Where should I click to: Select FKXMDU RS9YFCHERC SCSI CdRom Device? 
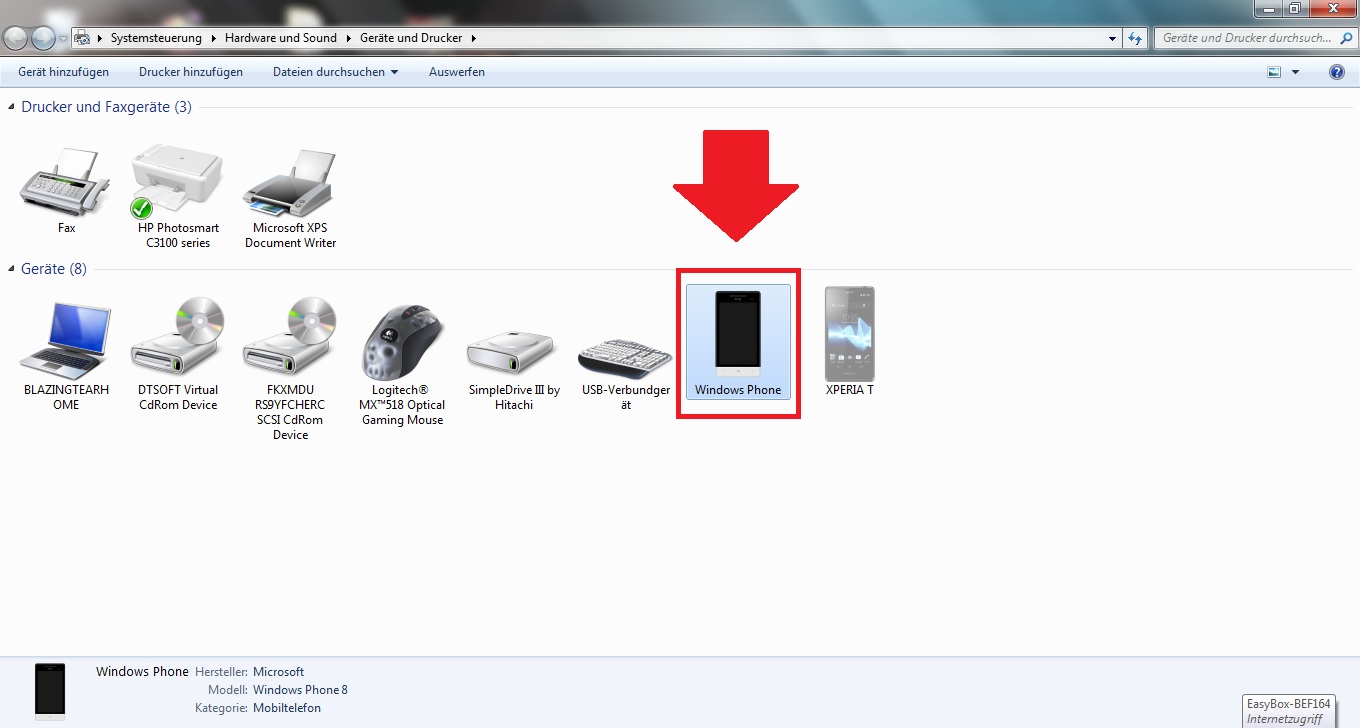(x=290, y=339)
